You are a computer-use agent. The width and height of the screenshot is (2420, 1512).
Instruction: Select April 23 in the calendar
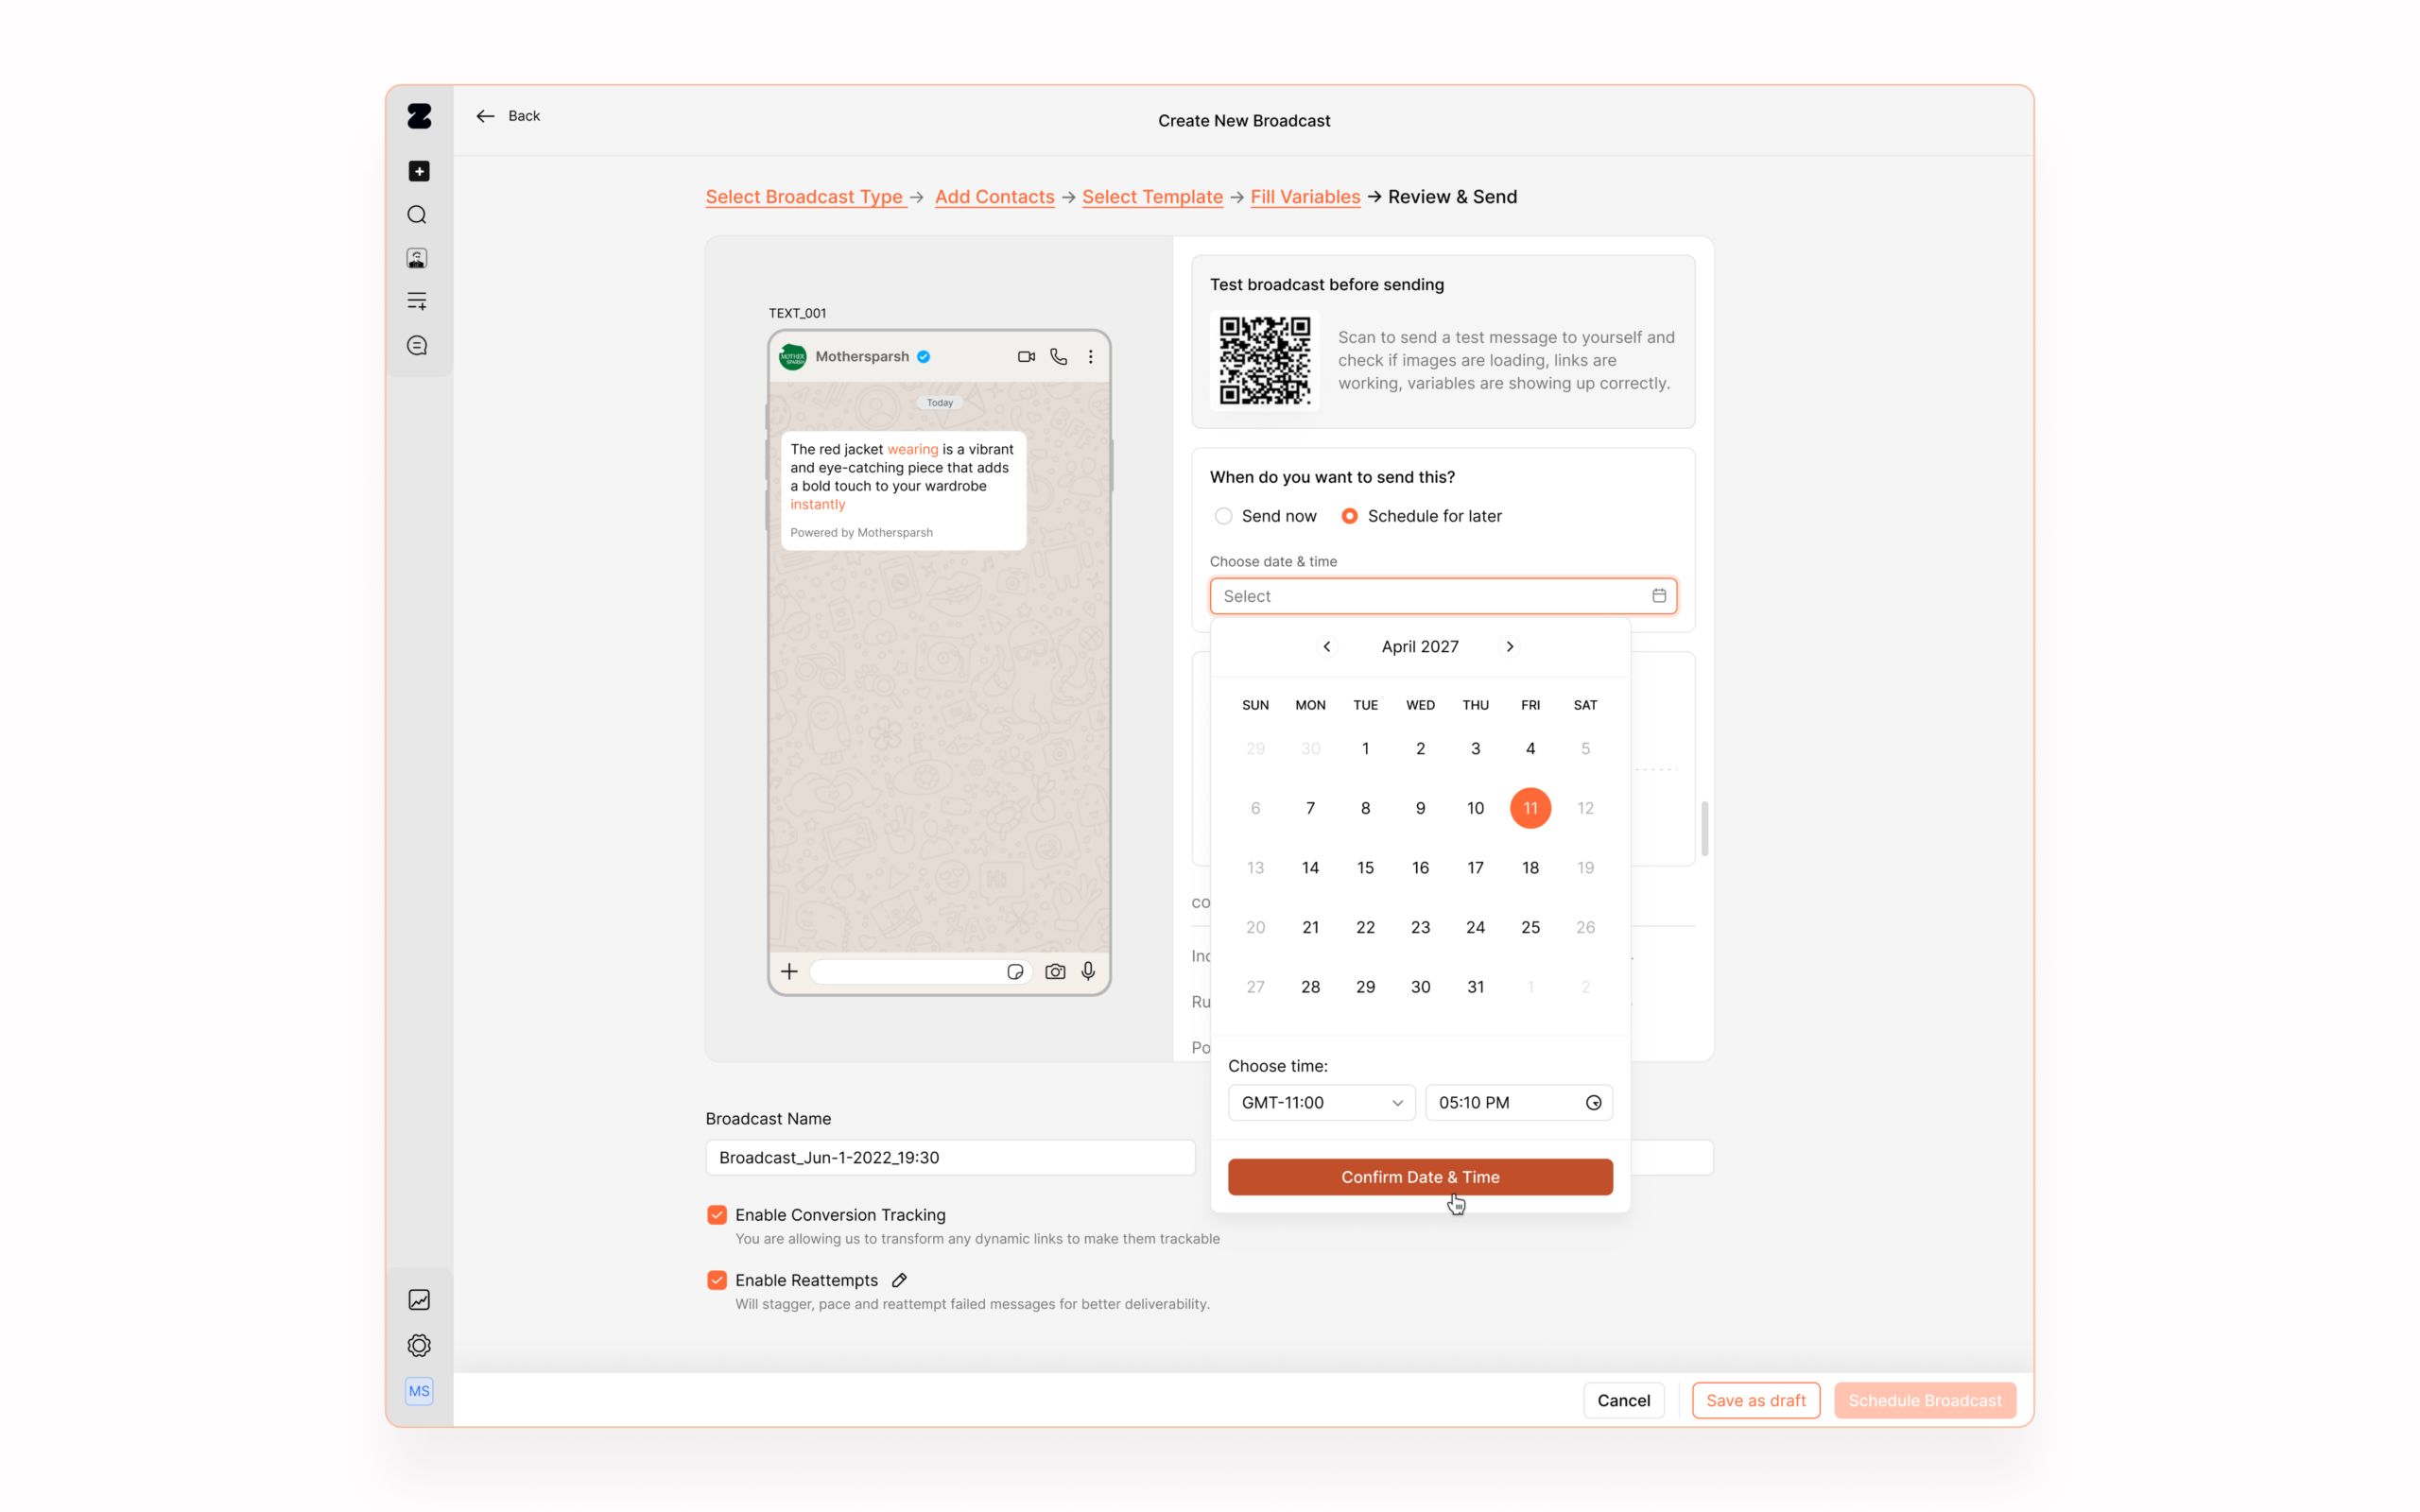click(1420, 927)
